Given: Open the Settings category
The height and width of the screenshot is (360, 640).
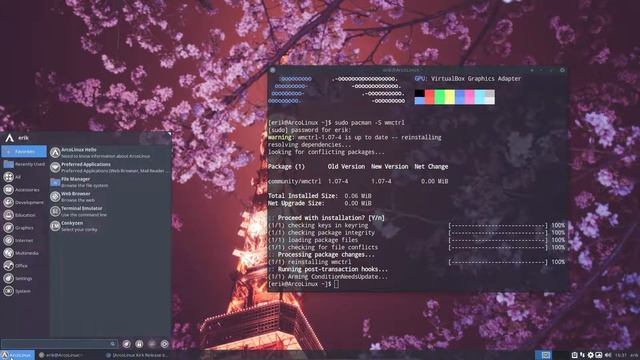Looking at the screenshot, I should (x=24, y=278).
